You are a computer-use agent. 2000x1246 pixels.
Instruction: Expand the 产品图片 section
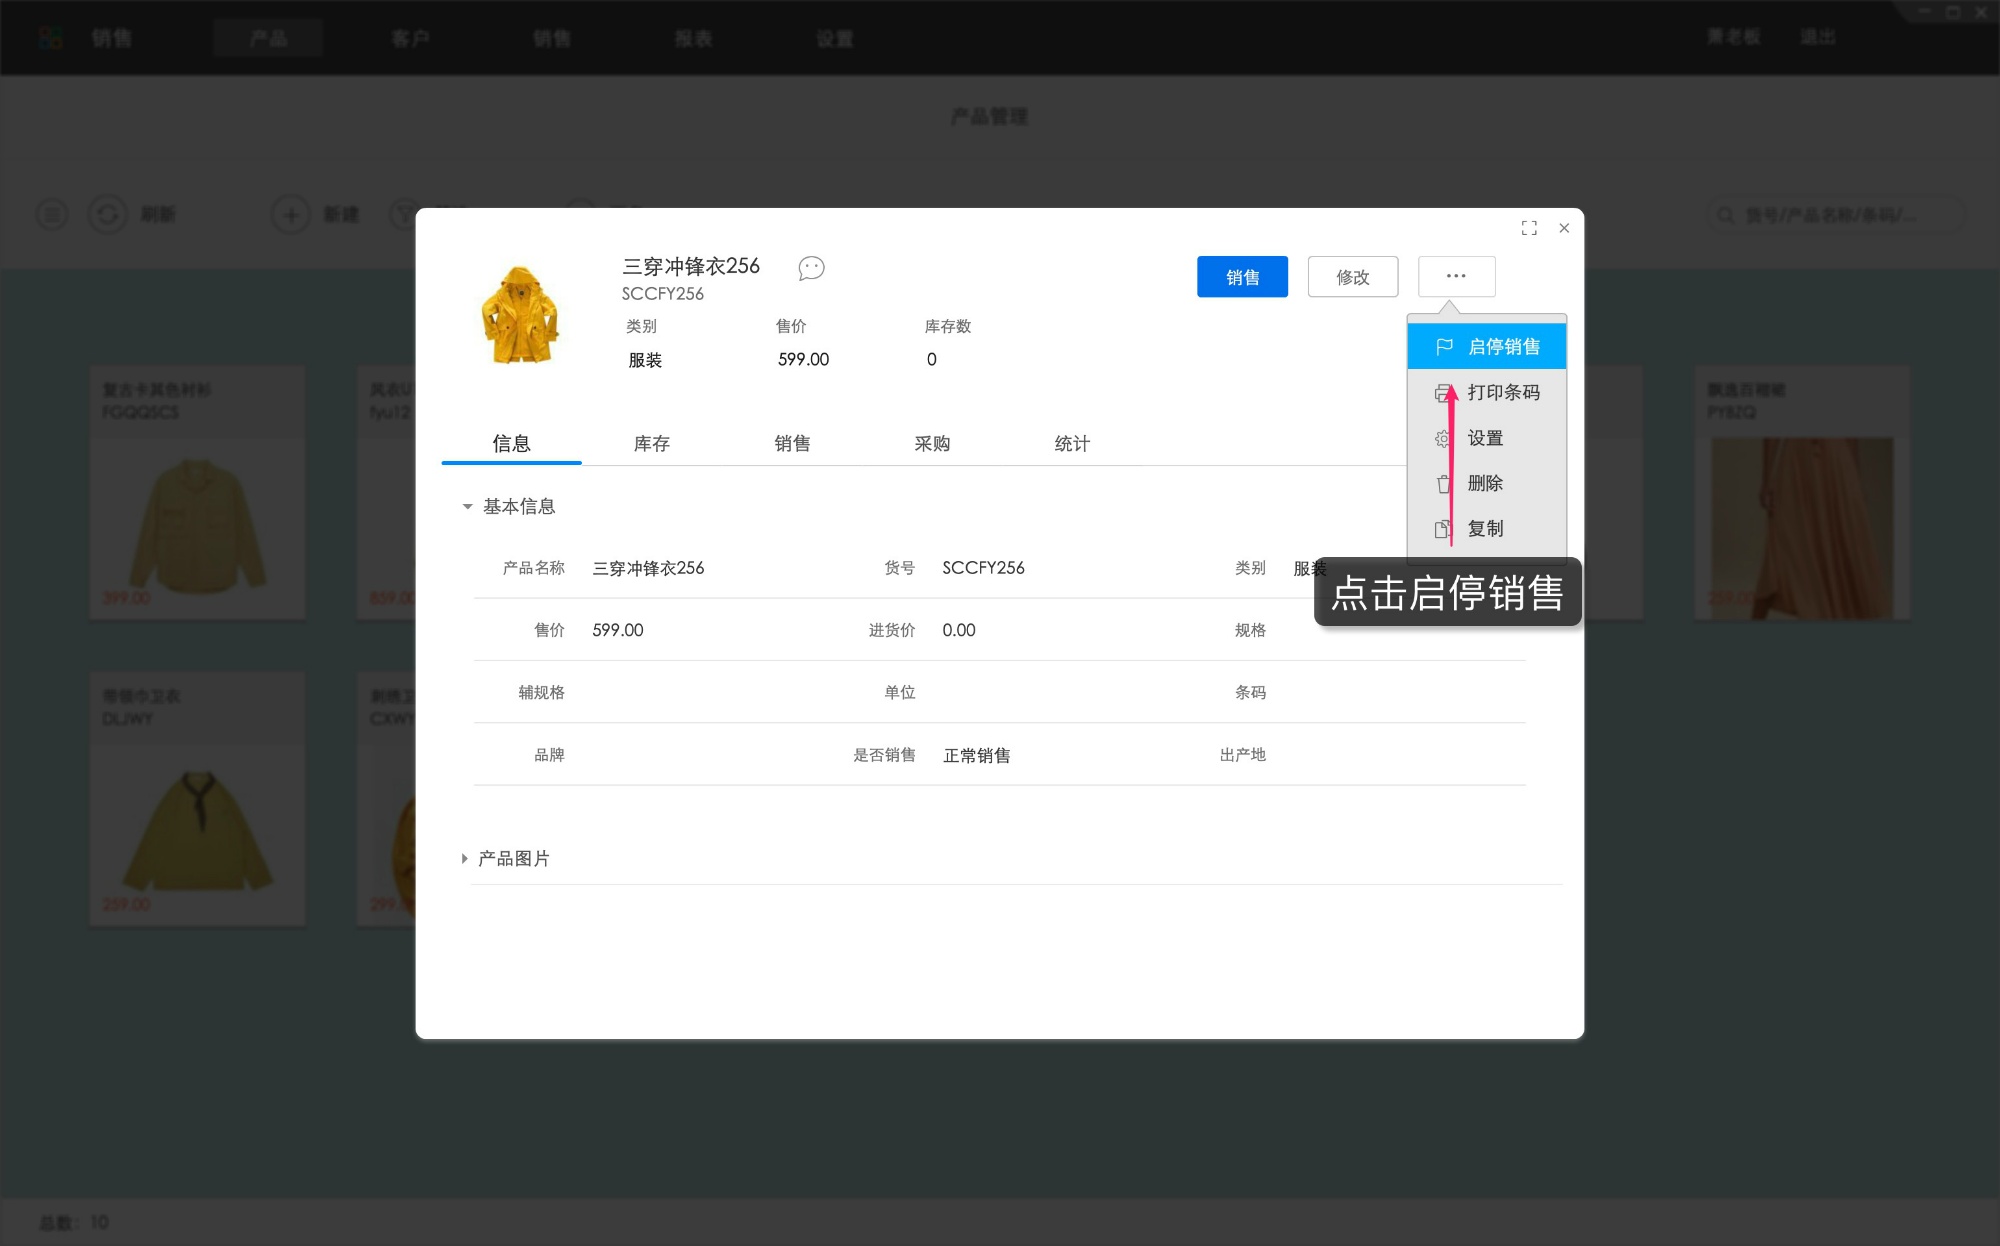coord(464,858)
